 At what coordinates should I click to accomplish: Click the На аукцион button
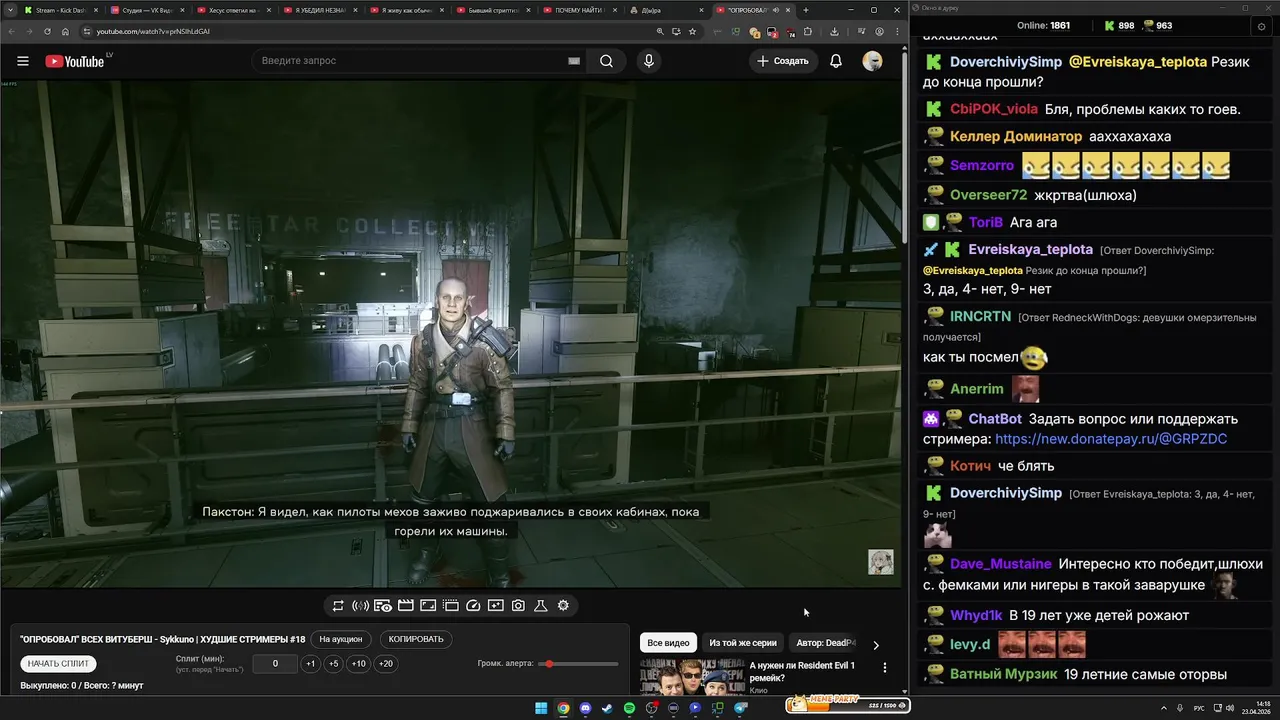[x=340, y=639]
